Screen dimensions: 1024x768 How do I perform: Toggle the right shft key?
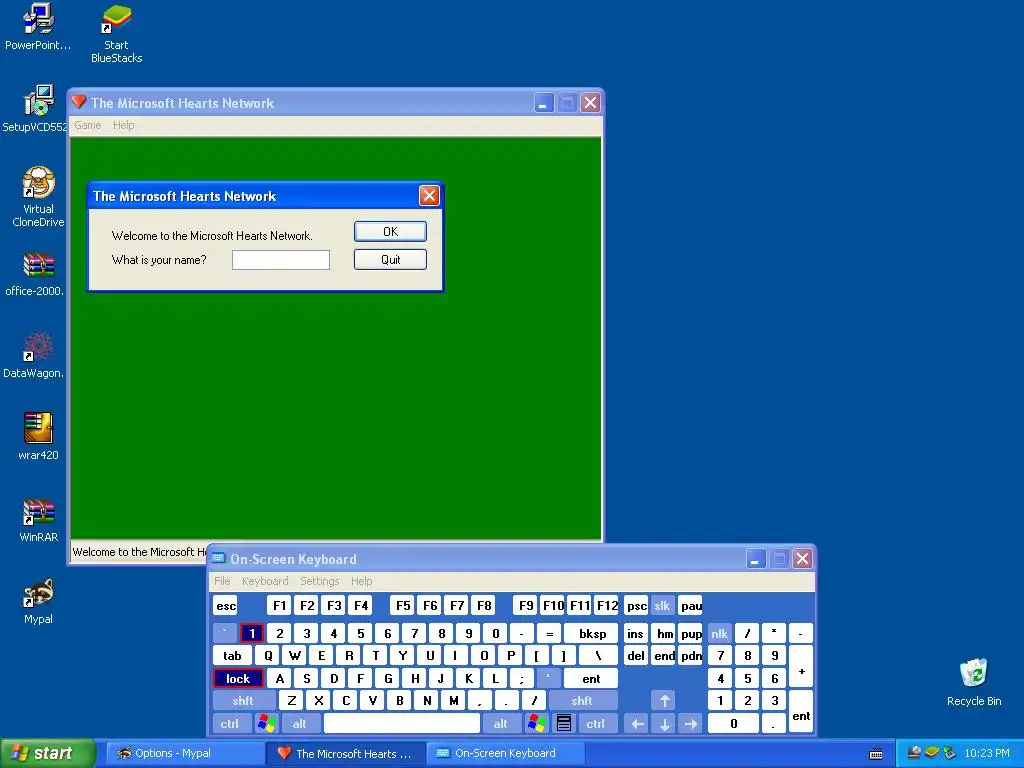[582, 701]
